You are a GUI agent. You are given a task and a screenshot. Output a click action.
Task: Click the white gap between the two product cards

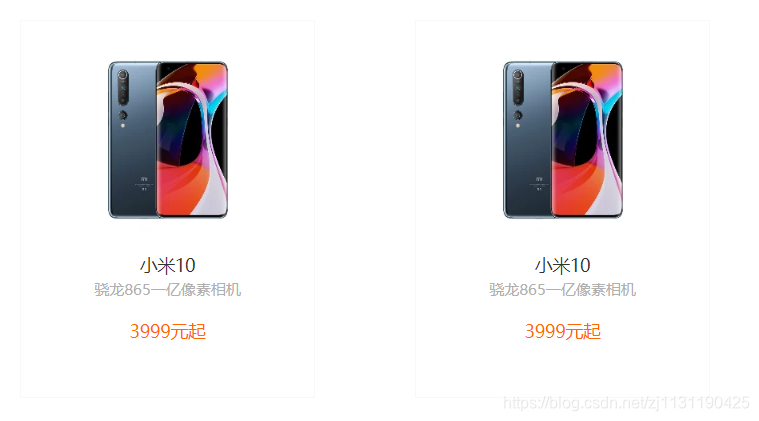[365, 209]
